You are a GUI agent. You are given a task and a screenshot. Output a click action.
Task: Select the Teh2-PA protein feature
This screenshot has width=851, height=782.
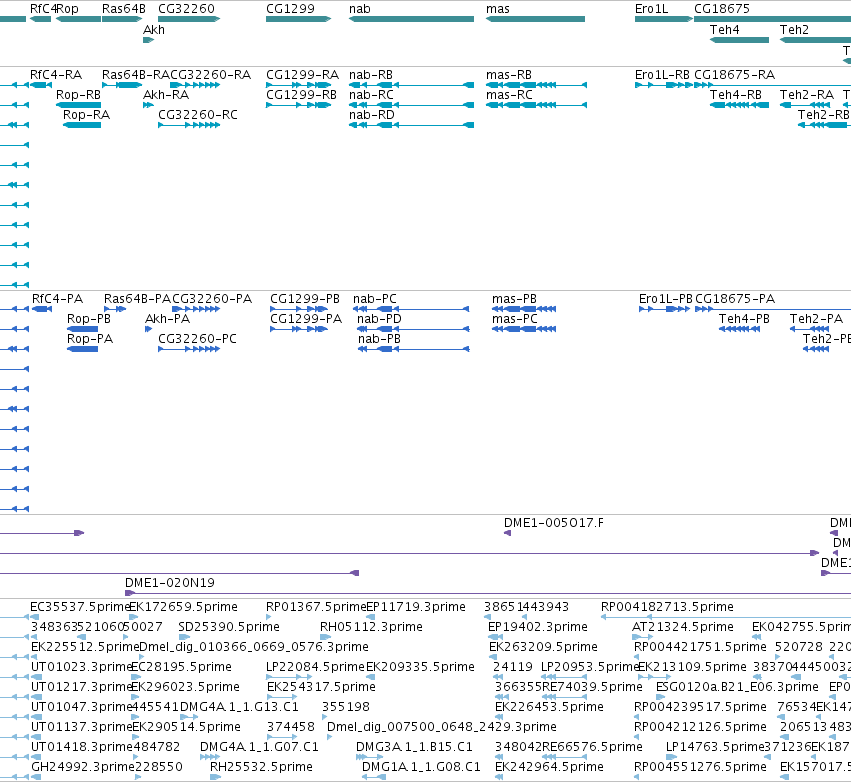[810, 329]
